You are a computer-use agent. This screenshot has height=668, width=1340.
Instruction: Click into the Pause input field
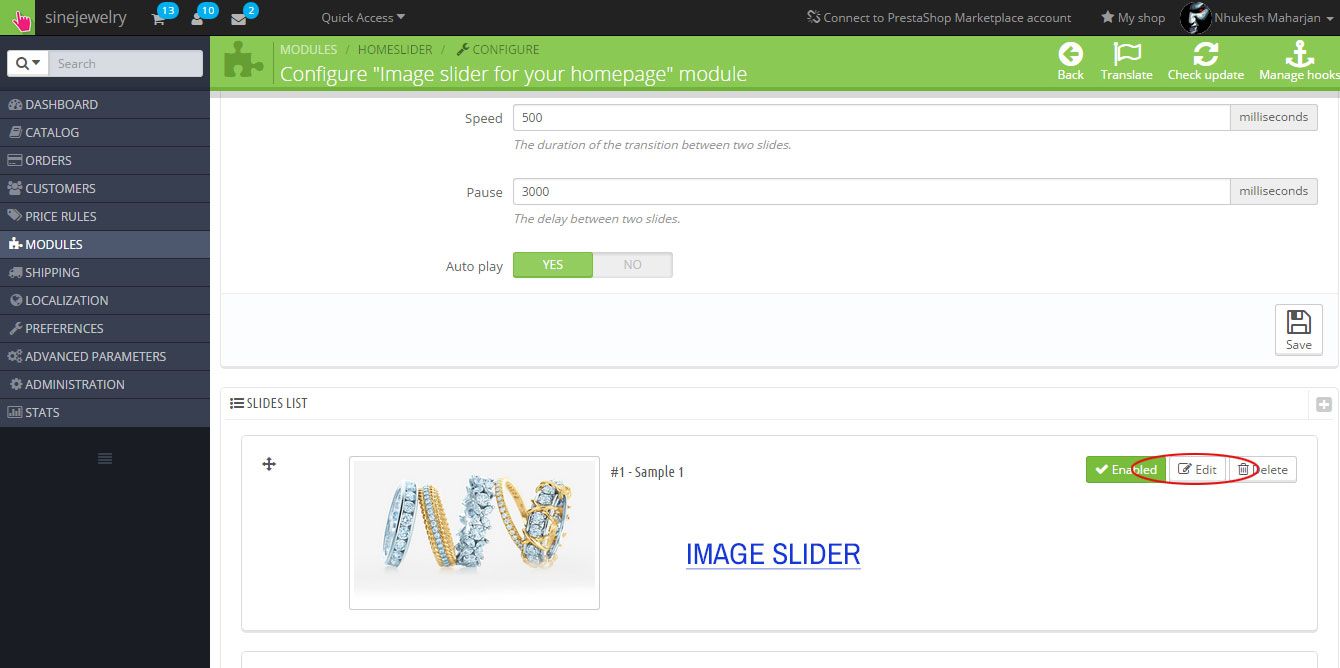(871, 191)
